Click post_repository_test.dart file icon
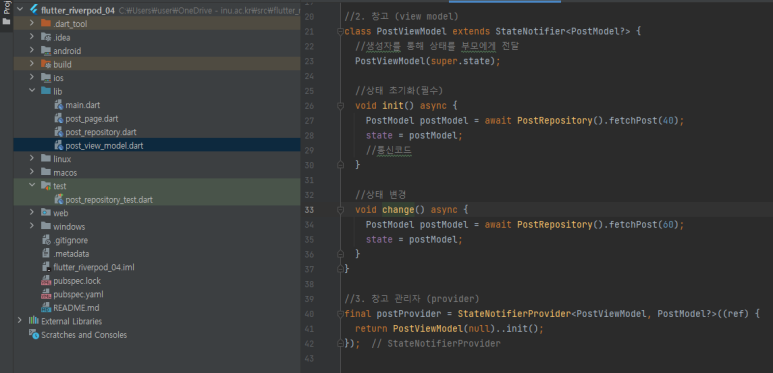This screenshot has height=373, width=773. point(58,200)
